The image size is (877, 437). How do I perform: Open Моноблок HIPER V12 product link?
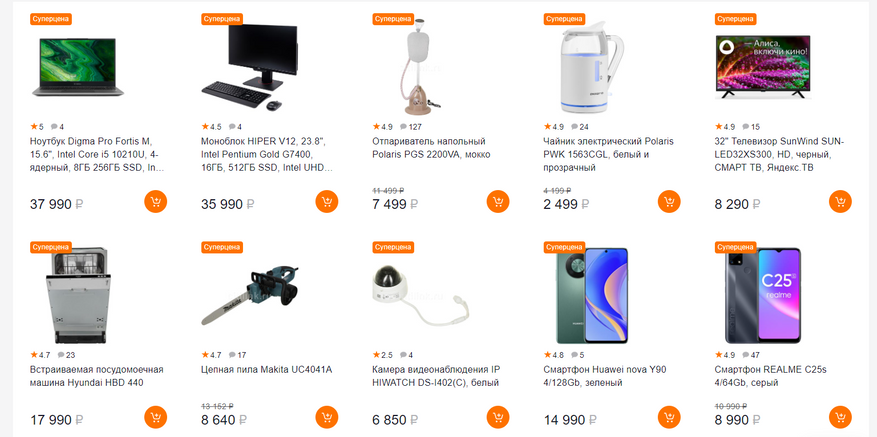(x=267, y=154)
